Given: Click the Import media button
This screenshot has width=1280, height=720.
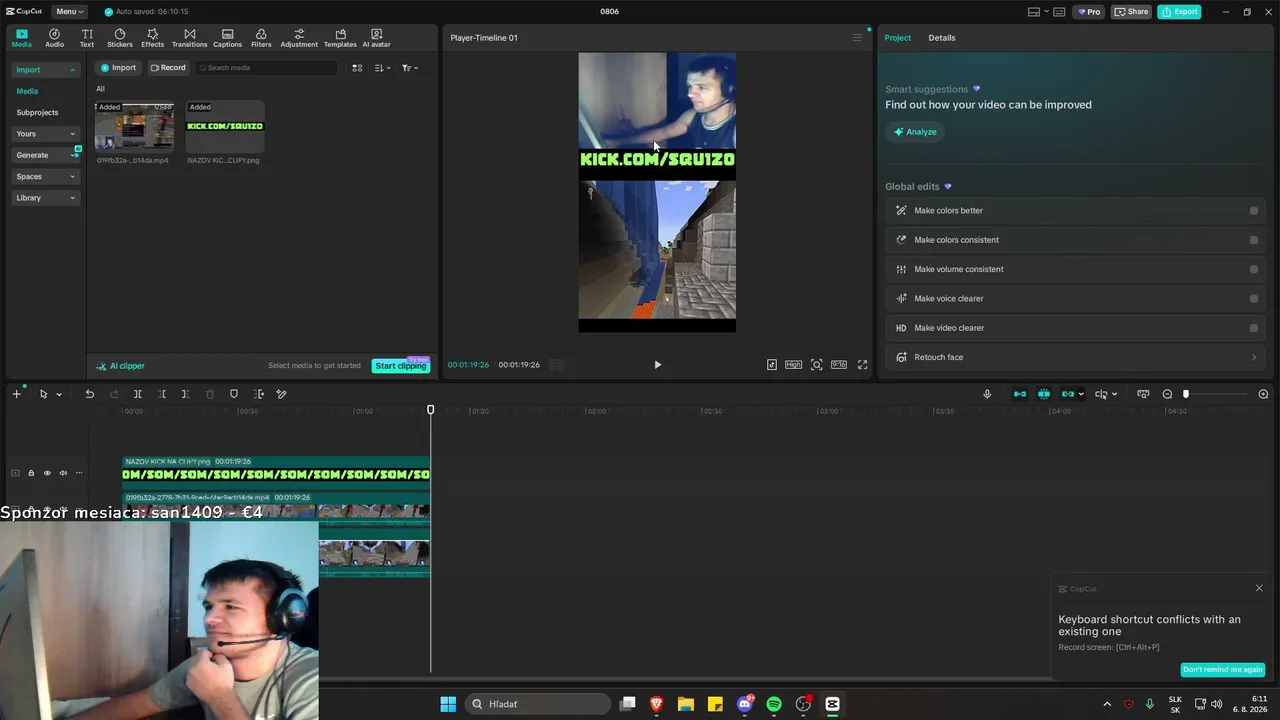Looking at the screenshot, I should tap(118, 68).
